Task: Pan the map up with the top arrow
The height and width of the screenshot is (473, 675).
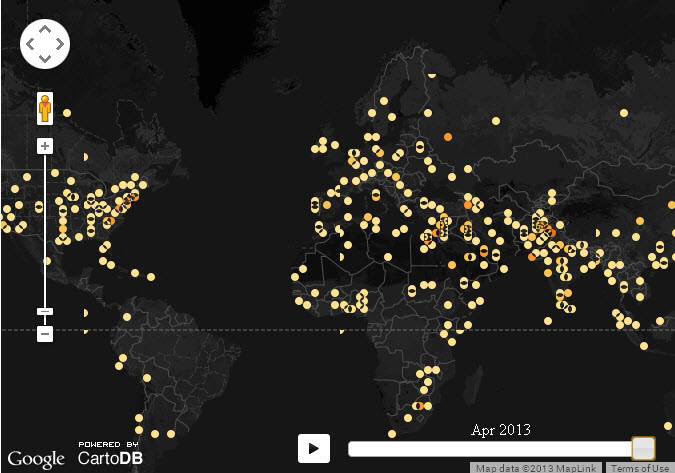Action: pos(45,31)
